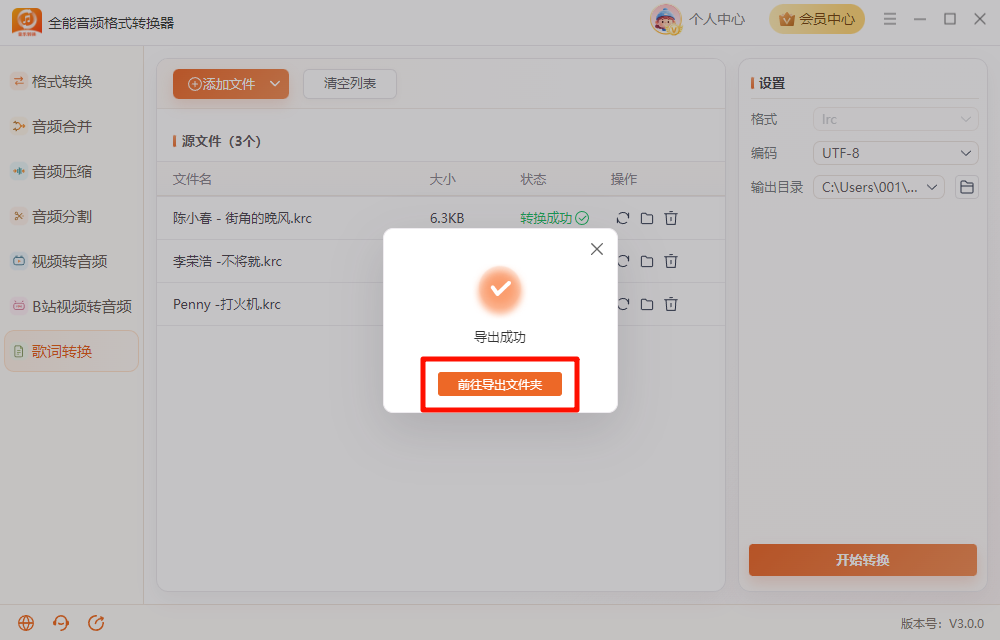Click the 版本号: V3.0.0 label
Viewport: 1000px width, 640px height.
[942, 623]
